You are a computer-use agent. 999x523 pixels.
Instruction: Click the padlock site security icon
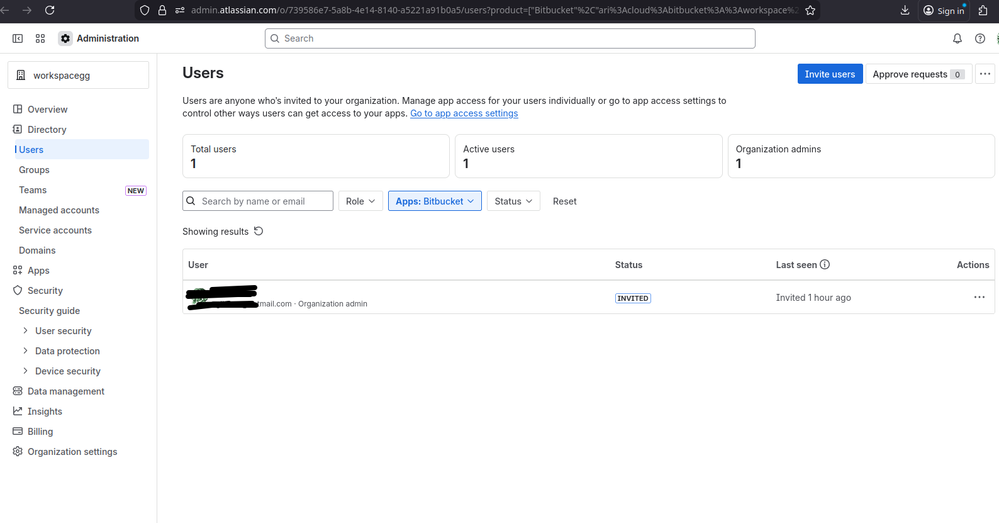click(x=162, y=10)
